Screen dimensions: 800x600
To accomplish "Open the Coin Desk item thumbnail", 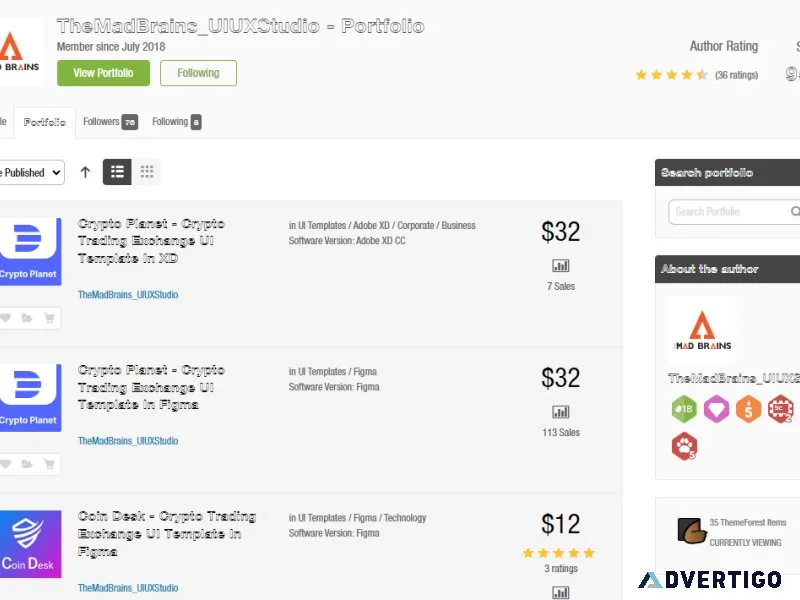I will tap(30, 544).
